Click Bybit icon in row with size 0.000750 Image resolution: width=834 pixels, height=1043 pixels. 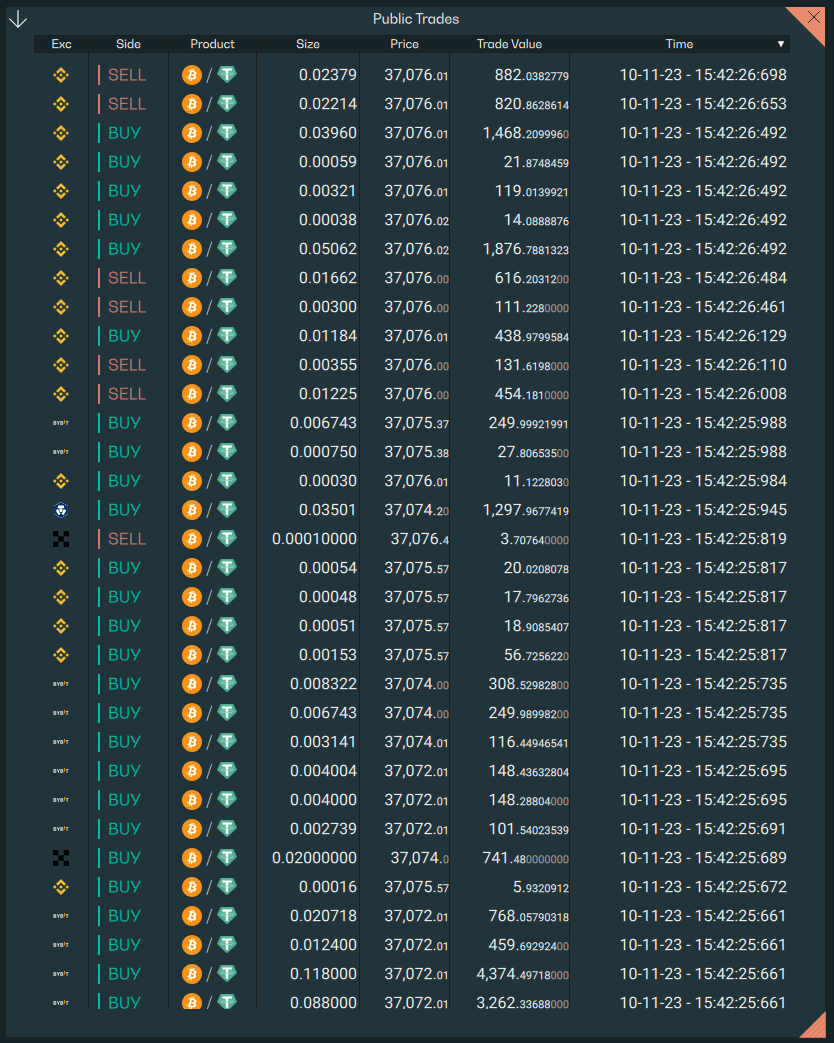click(61, 452)
